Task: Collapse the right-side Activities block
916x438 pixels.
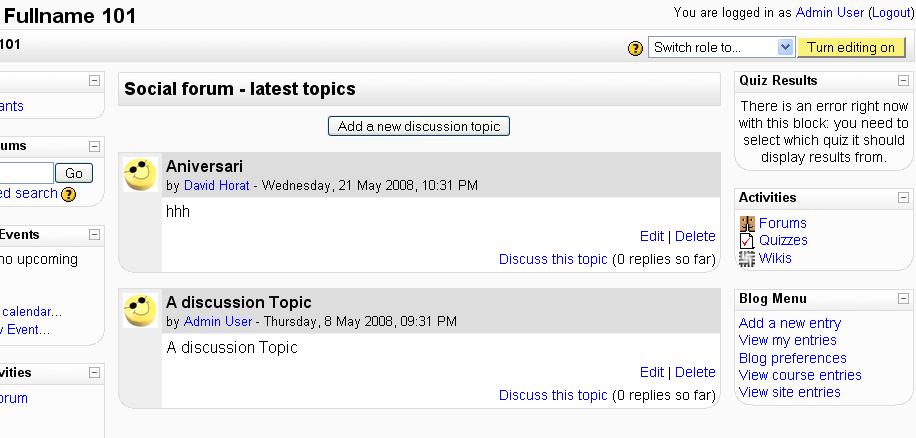Action: (903, 198)
